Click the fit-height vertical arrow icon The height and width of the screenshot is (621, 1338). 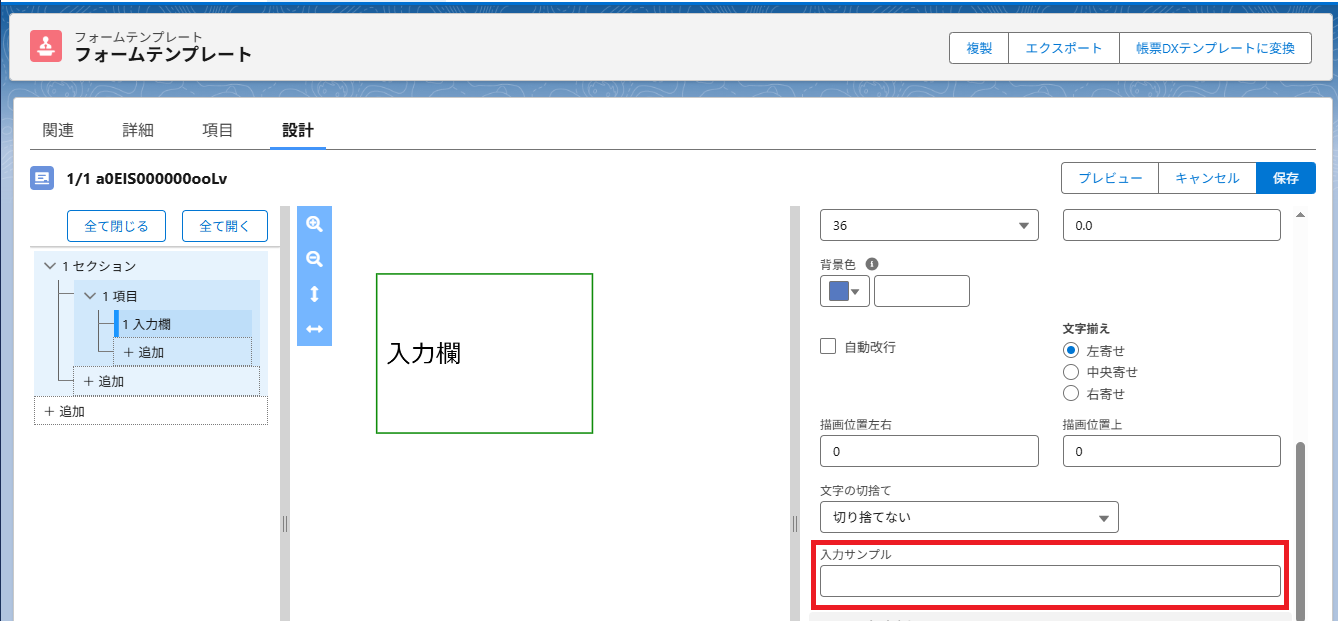coord(314,294)
